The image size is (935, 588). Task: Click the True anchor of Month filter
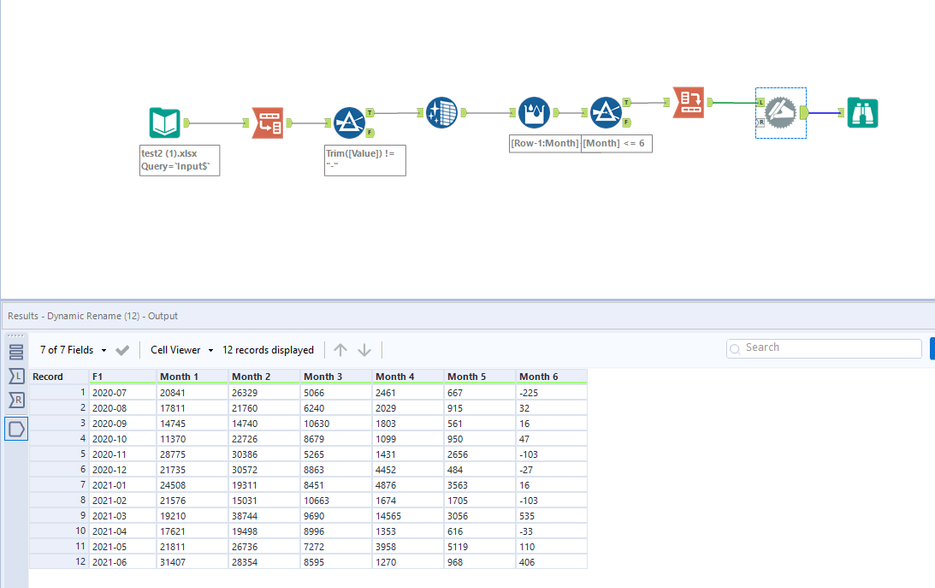[627, 103]
